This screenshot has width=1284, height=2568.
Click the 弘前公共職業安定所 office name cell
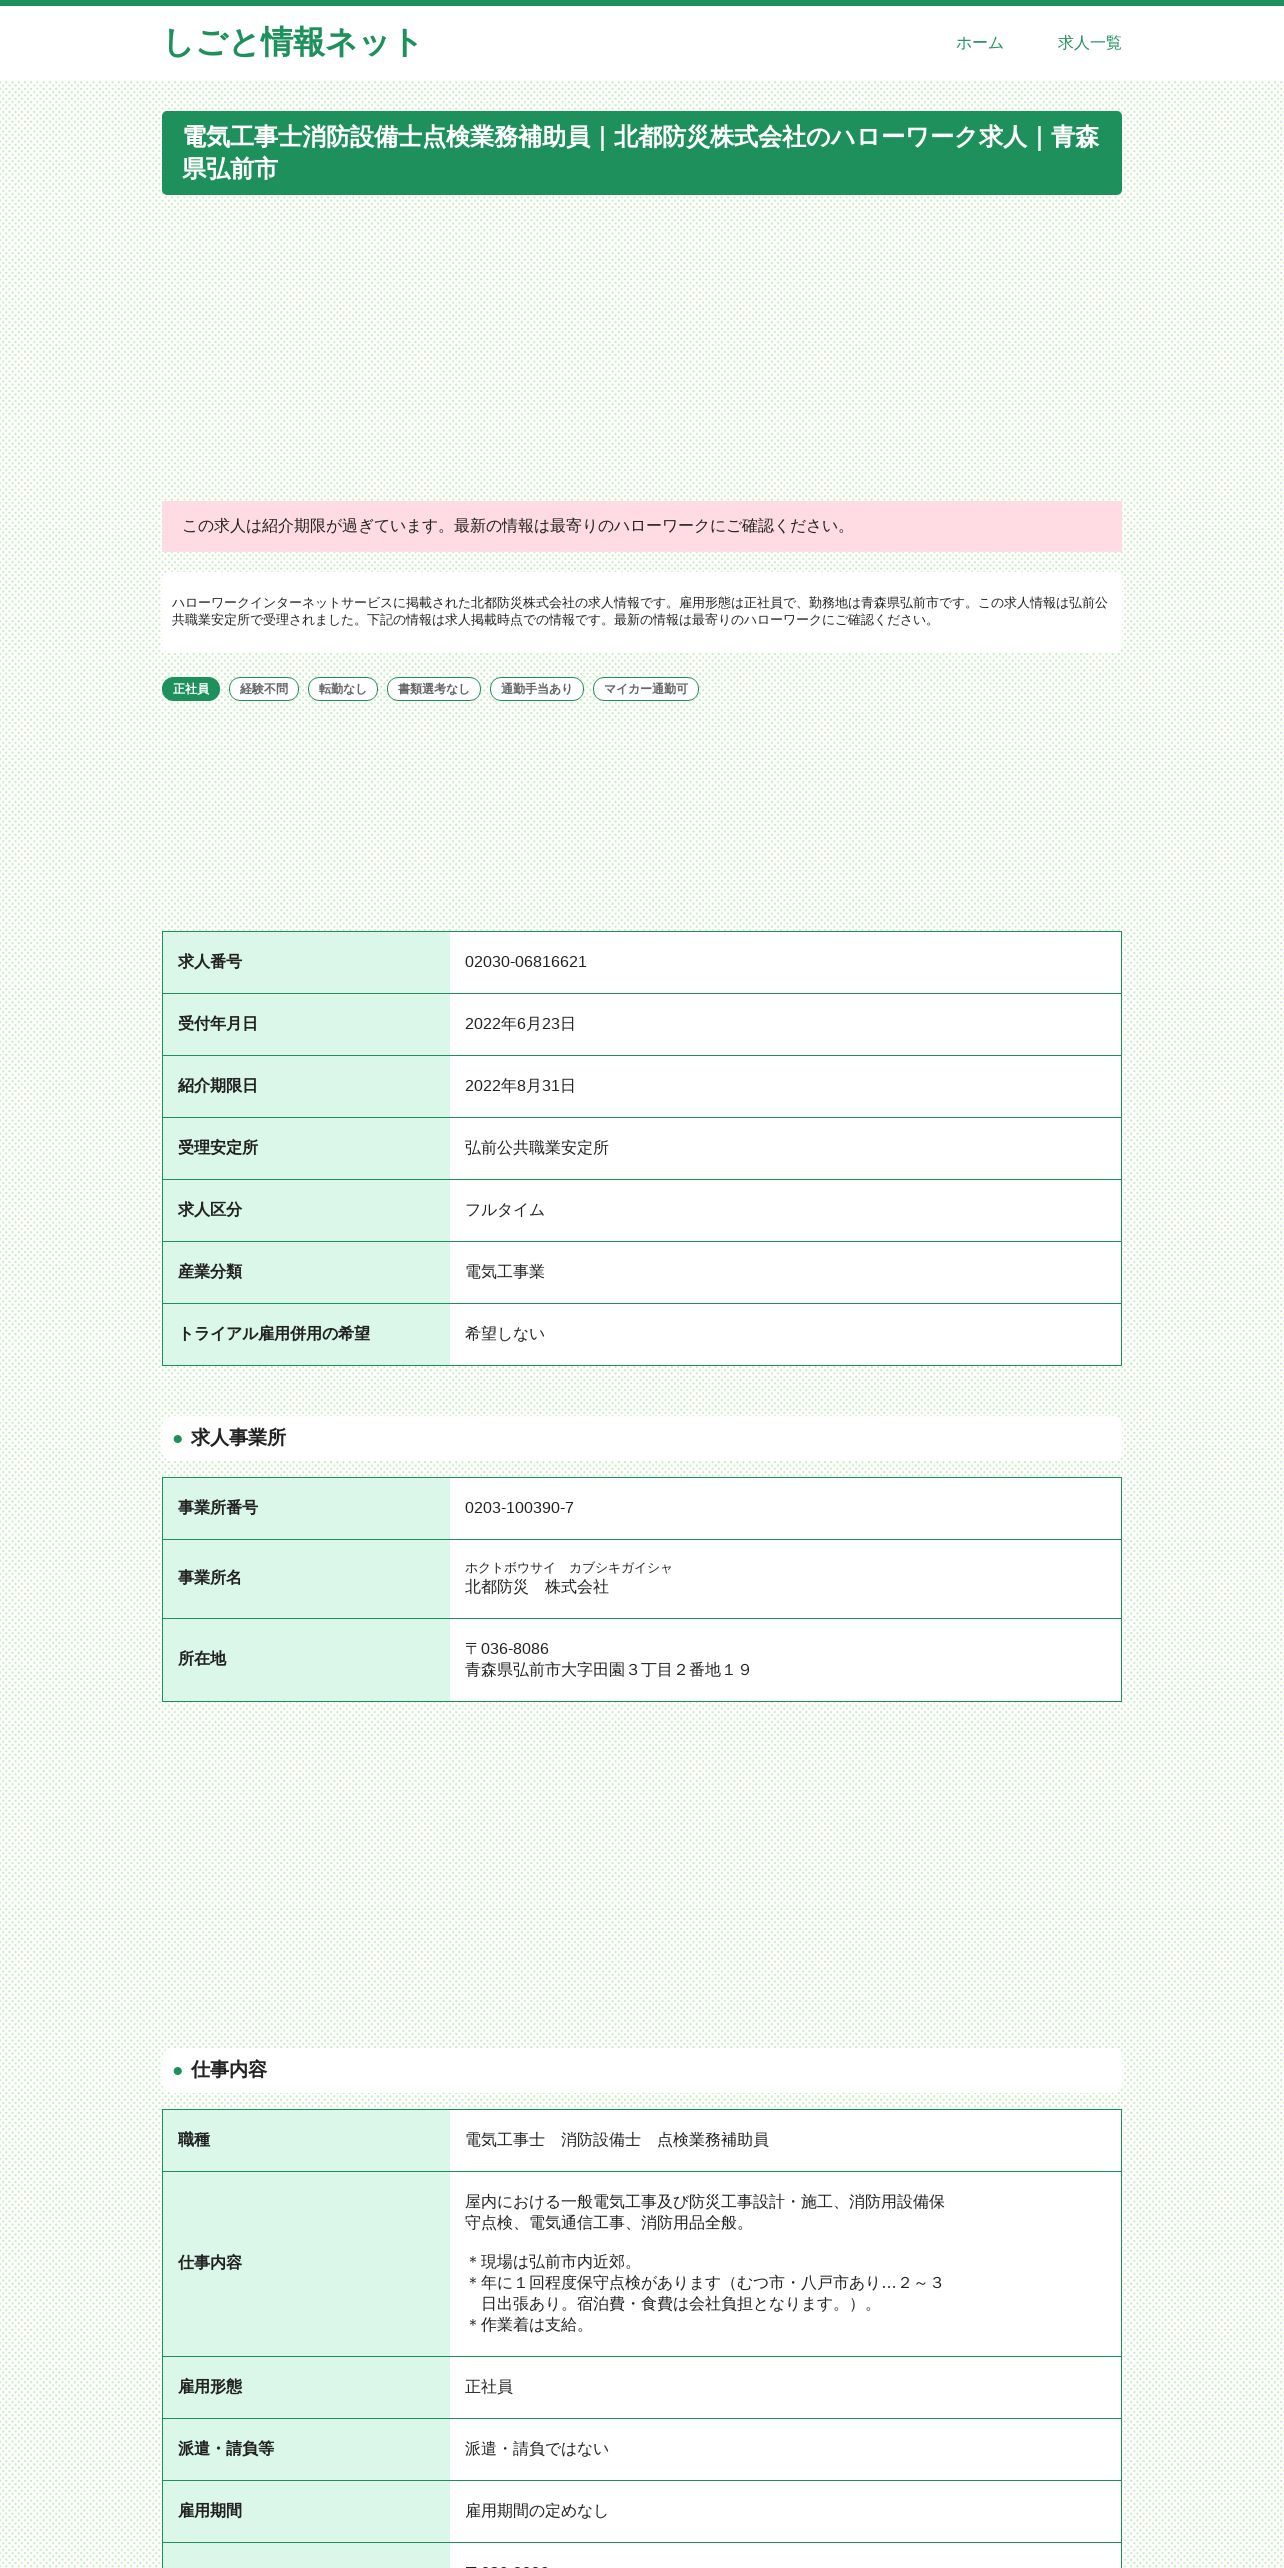[785, 1148]
